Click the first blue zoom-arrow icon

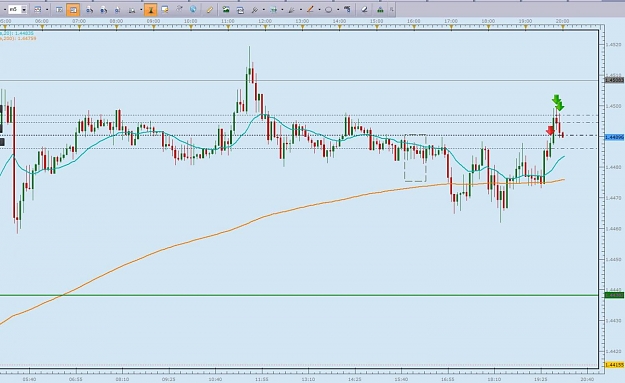[89, 10]
